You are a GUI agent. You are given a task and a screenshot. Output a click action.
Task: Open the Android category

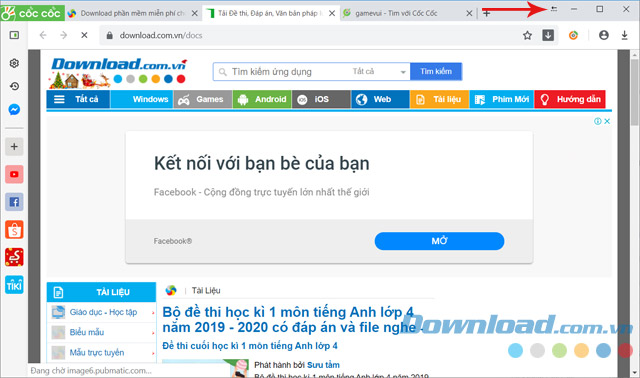[262, 99]
